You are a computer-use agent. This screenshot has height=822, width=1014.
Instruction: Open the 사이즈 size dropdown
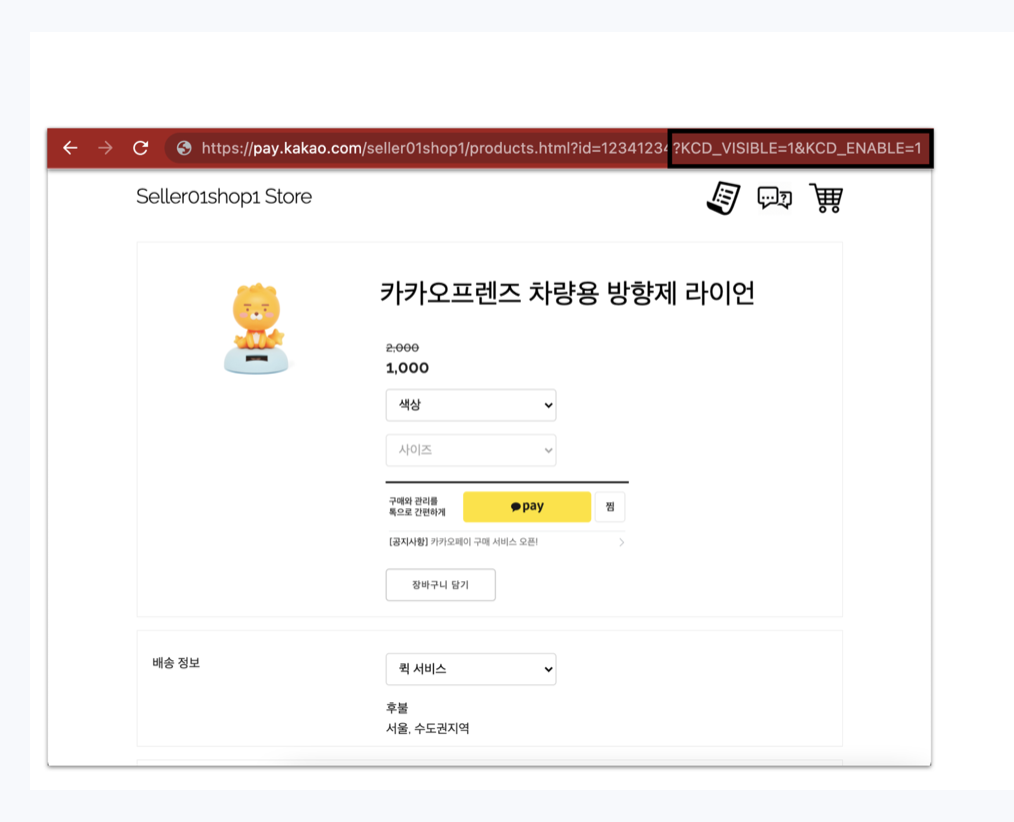pos(471,450)
